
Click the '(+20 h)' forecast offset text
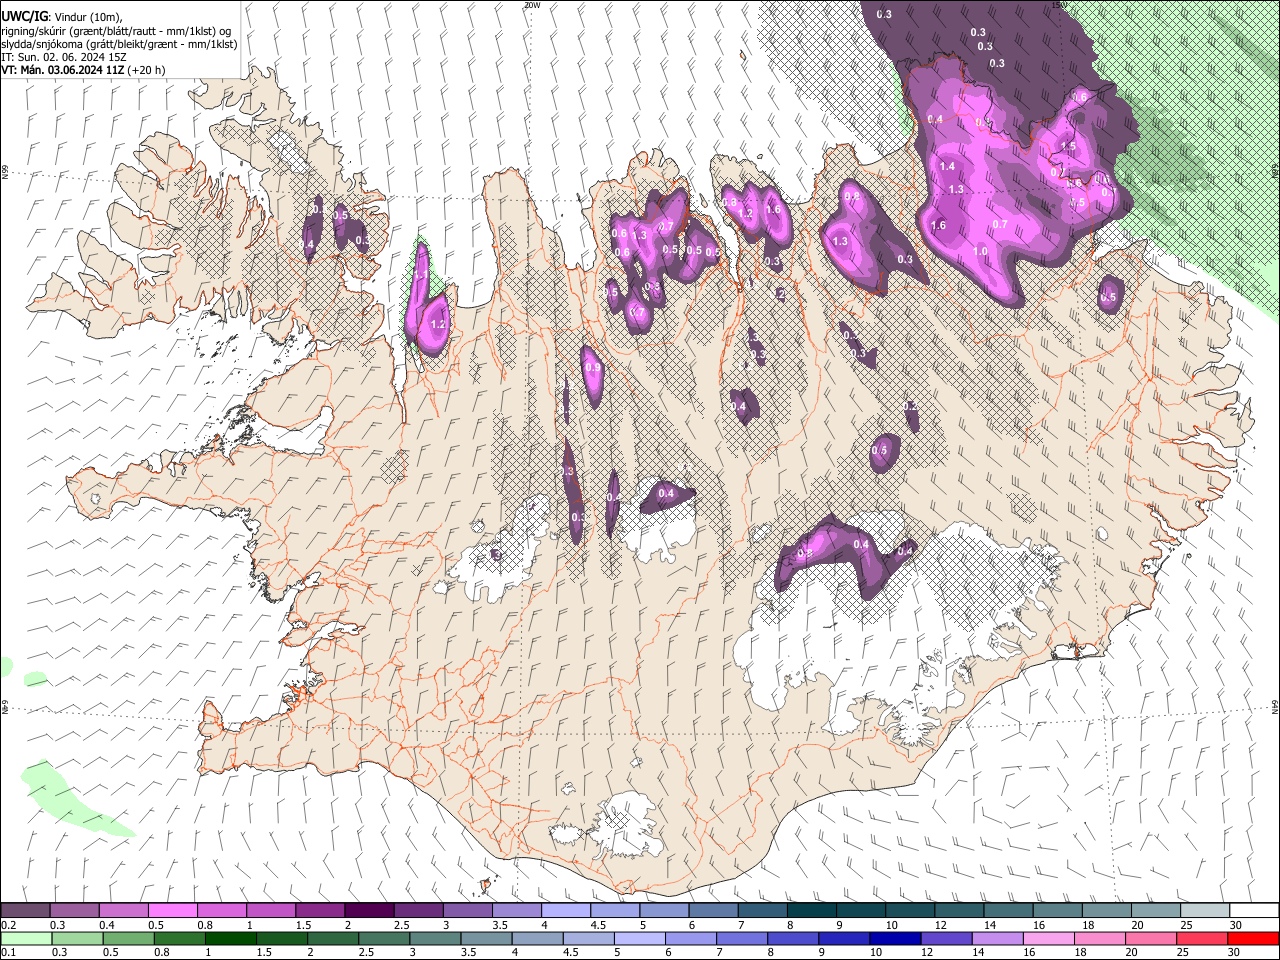[x=146, y=70]
